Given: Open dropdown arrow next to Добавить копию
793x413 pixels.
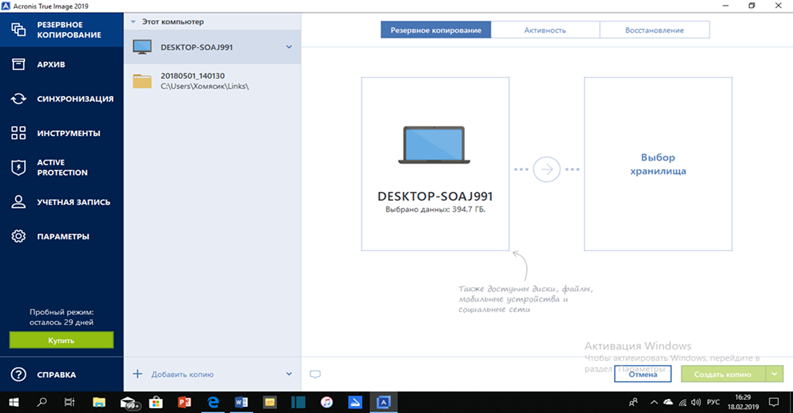Looking at the screenshot, I should point(289,374).
